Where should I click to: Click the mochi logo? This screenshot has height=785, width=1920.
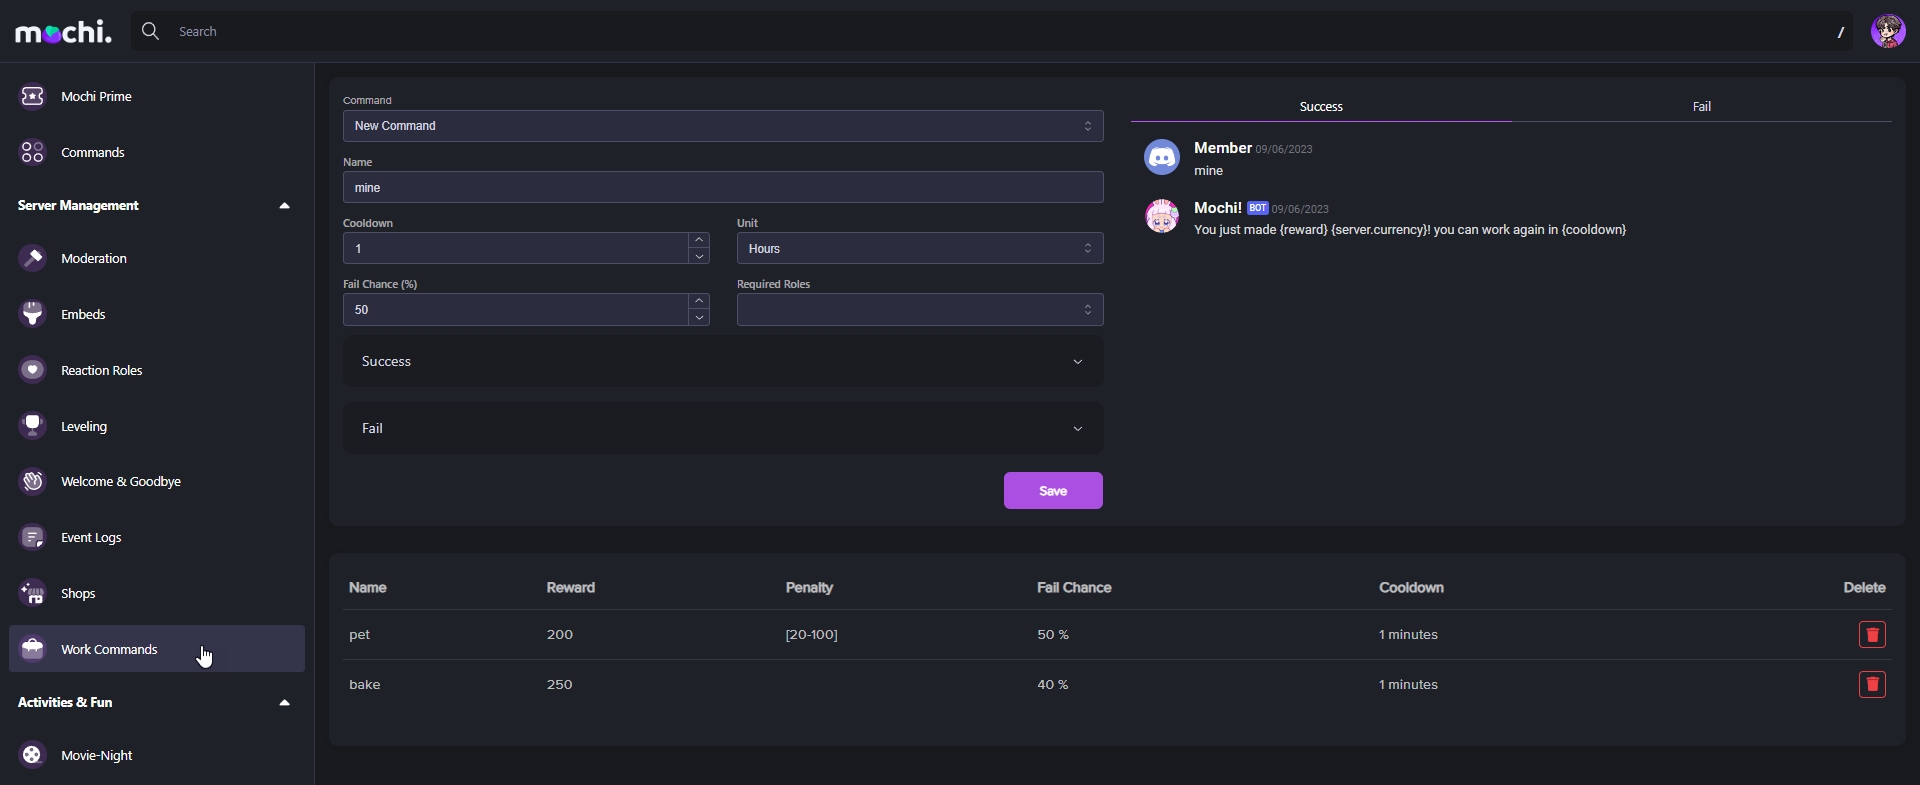coord(63,32)
